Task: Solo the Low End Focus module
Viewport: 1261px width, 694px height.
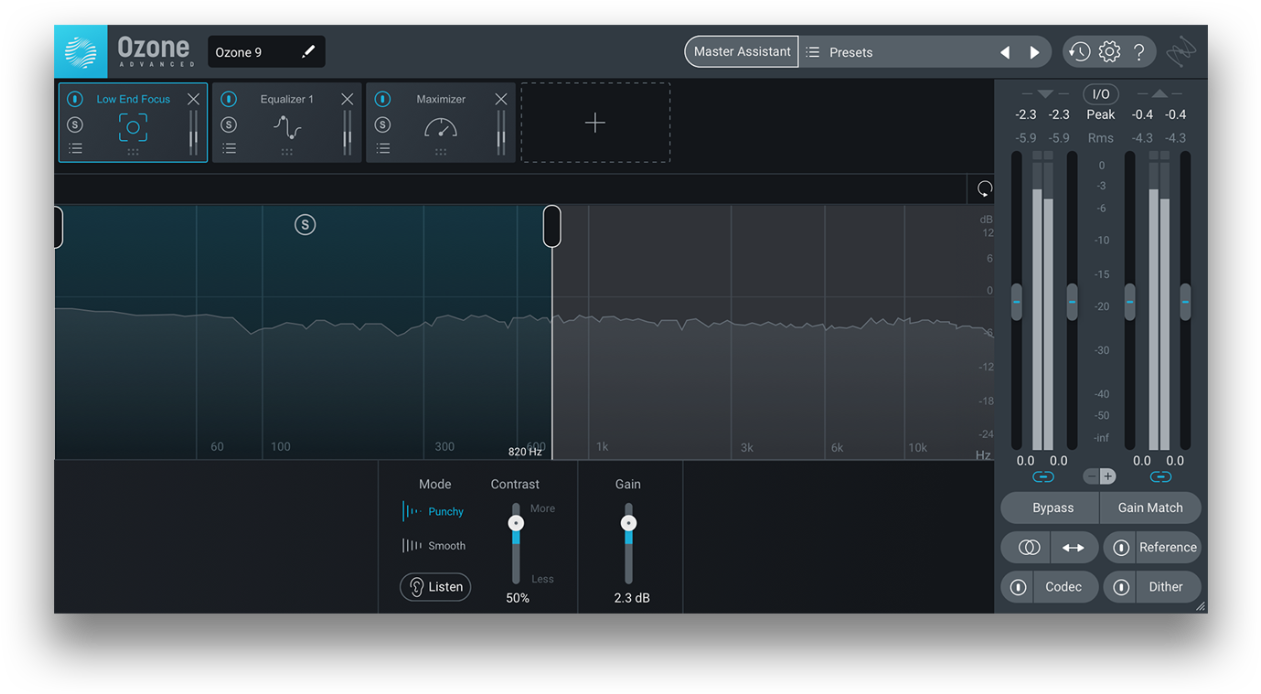Action: tap(75, 125)
